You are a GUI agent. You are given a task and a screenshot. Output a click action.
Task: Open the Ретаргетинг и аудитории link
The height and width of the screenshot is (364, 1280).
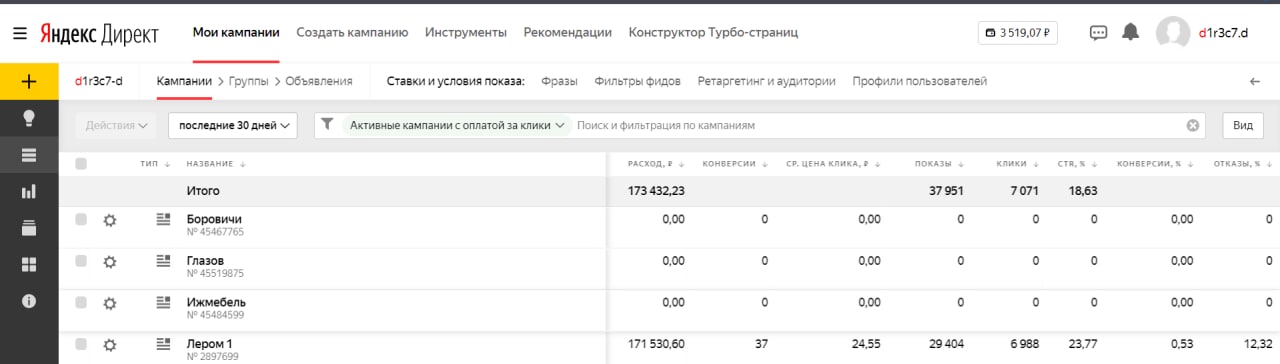point(767,82)
